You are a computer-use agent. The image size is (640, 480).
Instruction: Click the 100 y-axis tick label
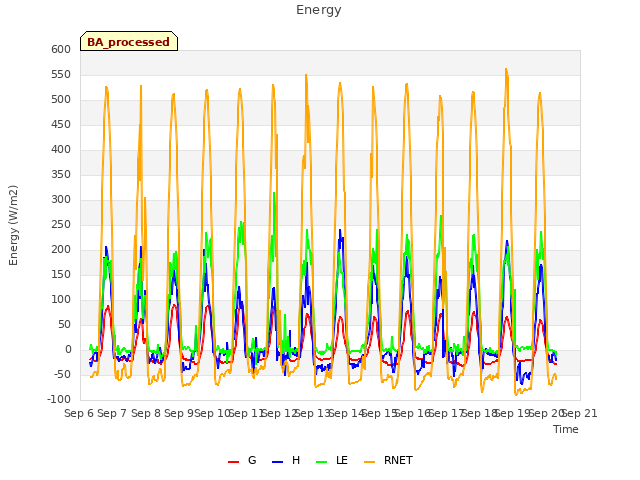[x=61, y=300]
